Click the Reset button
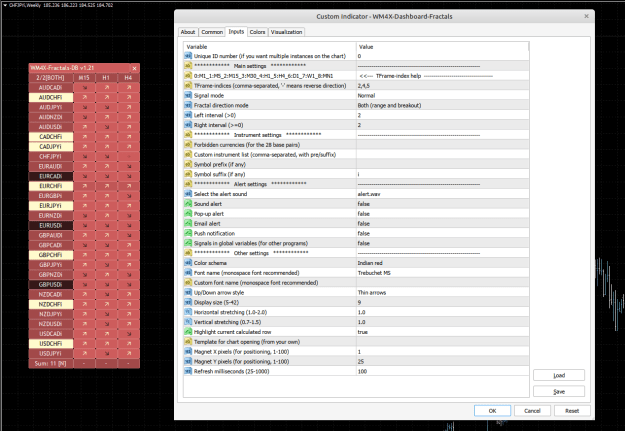The height and width of the screenshot is (431, 625). [x=572, y=411]
